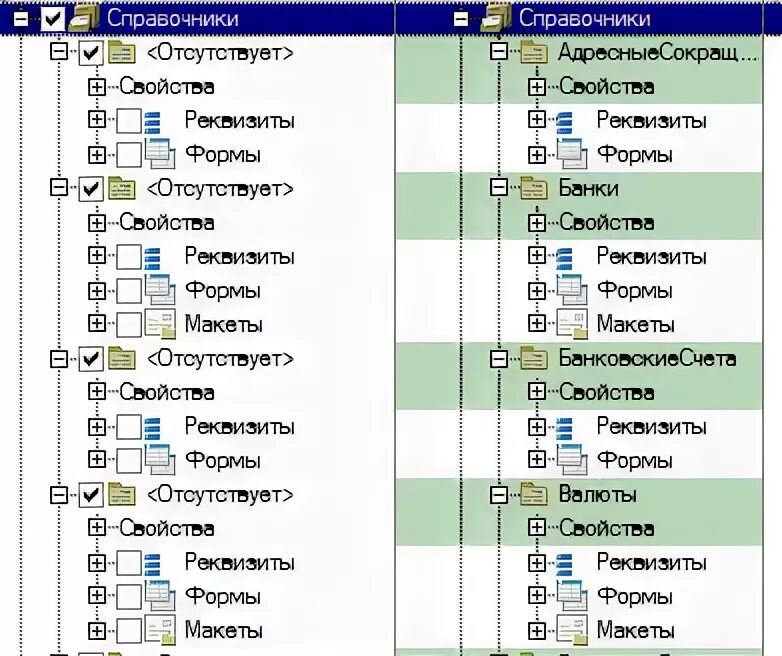Expand Макеты under Банки in the right pane

[x=537, y=323]
